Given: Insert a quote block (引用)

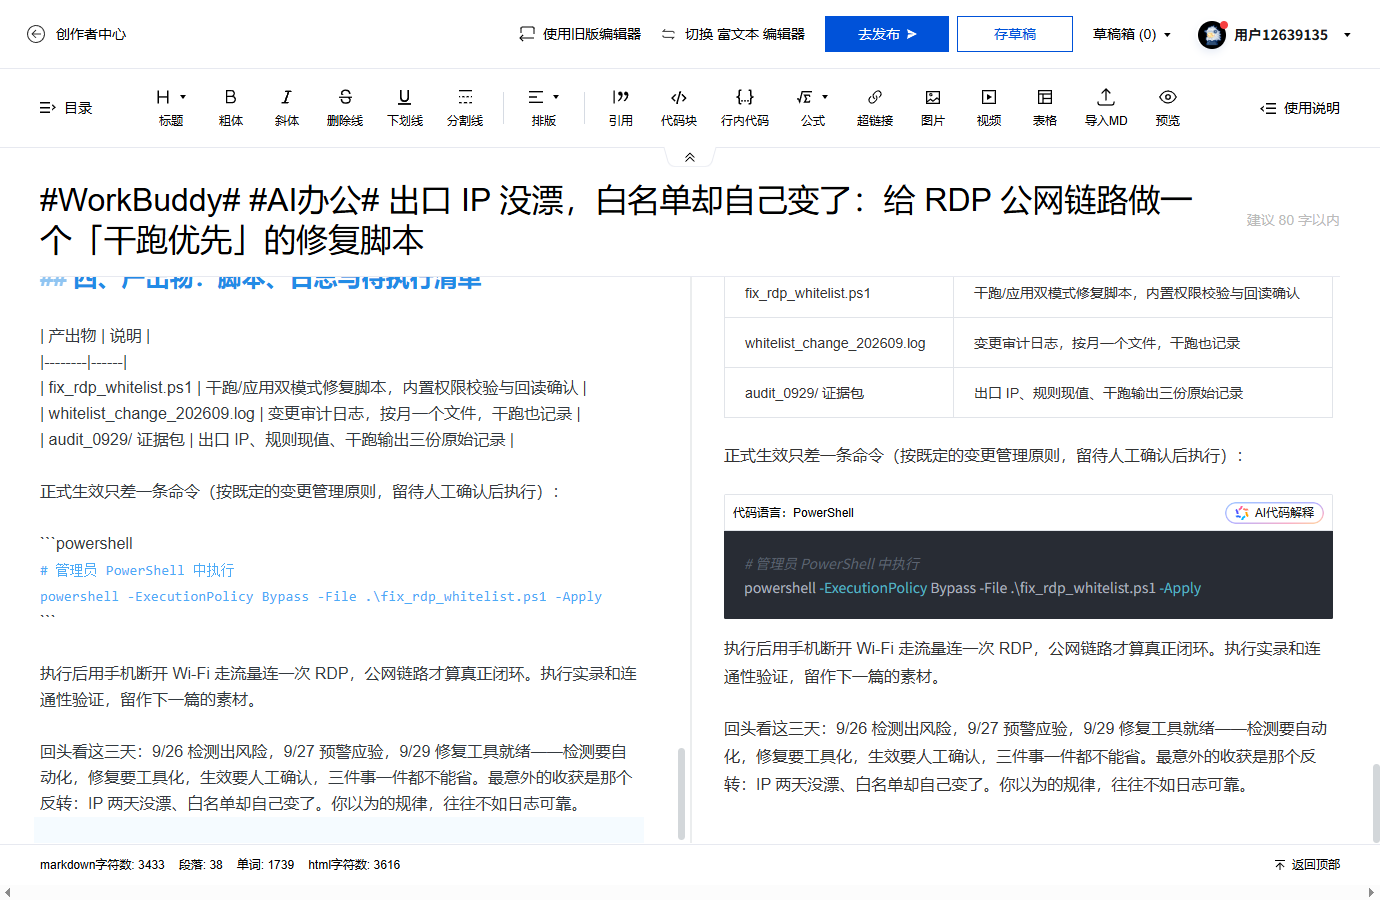Looking at the screenshot, I should click(621, 108).
